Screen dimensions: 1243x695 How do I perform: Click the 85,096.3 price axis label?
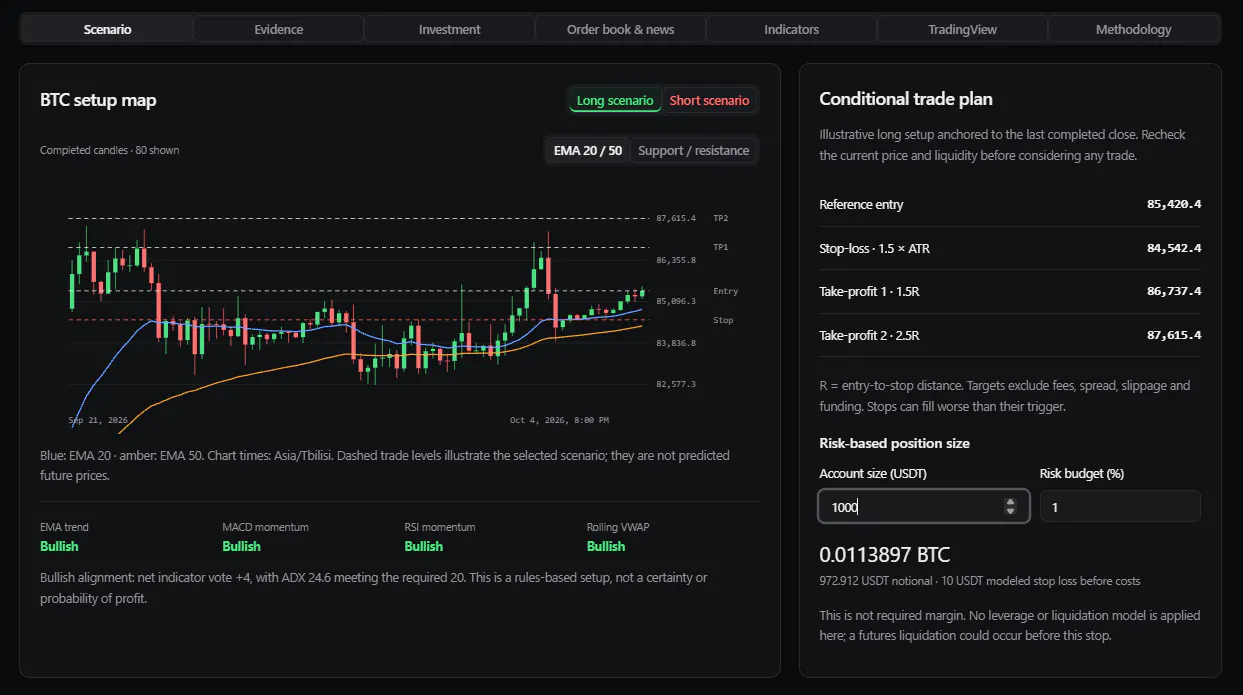pos(676,301)
